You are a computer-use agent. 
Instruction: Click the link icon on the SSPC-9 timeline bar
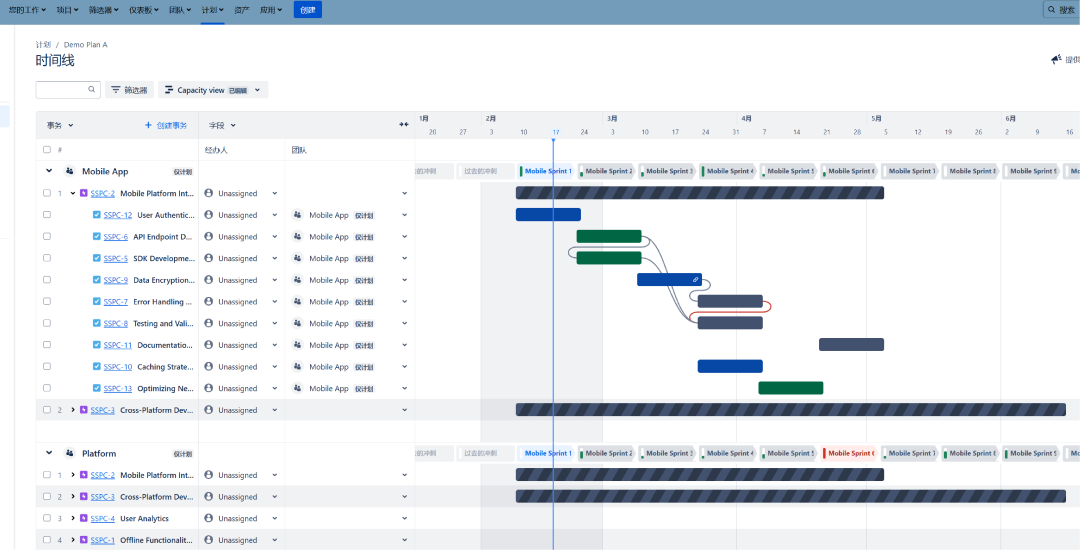[x=696, y=280]
